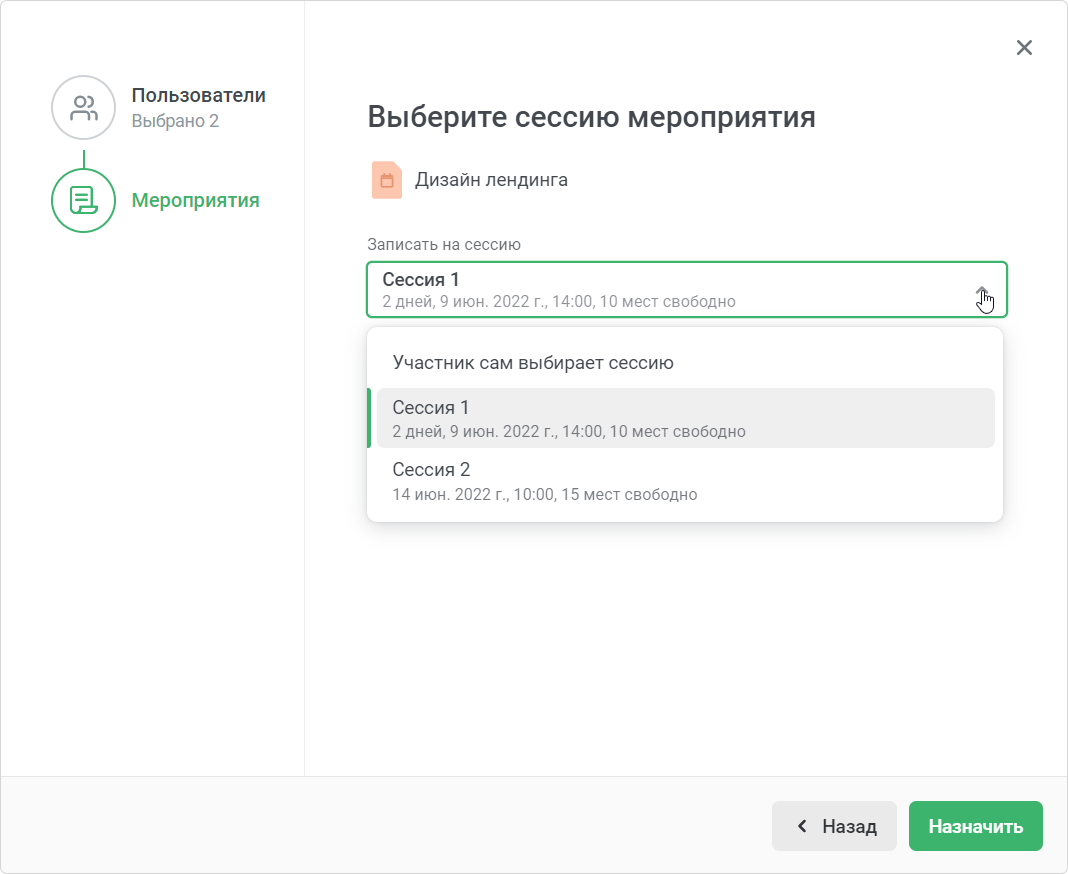Open the Записать на сессию combo box
This screenshot has height=874, width=1068.
pos(687,290)
